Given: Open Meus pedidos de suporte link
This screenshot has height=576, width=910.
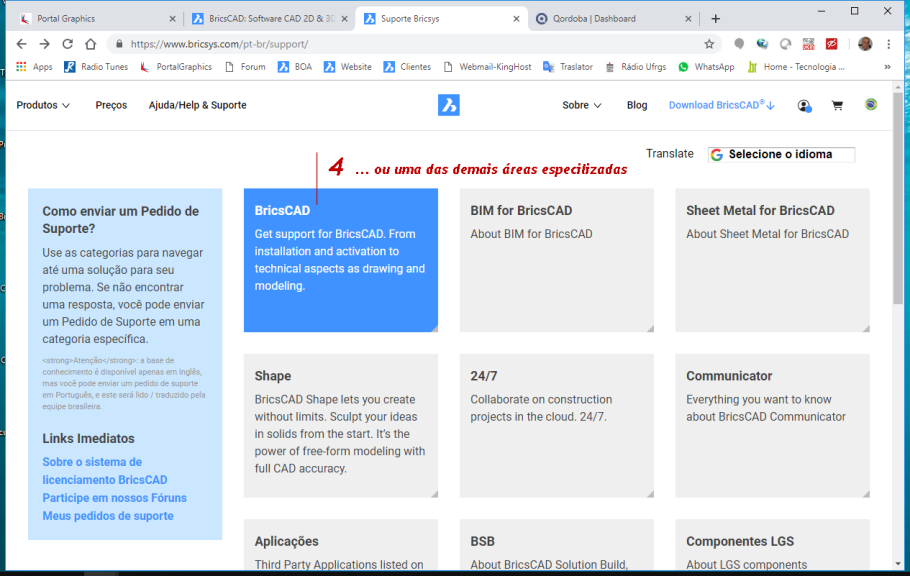Looking at the screenshot, I should click(x=108, y=516).
